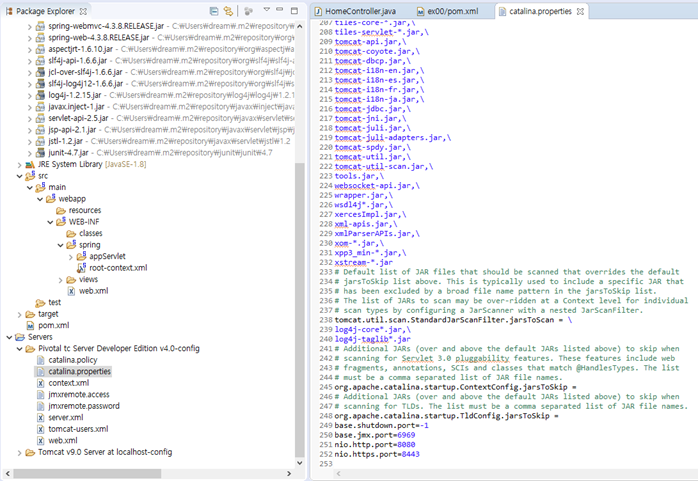Toggle Link with Editor icon
Image resolution: width=698 pixels, height=481 pixels.
pyautogui.click(x=228, y=11)
